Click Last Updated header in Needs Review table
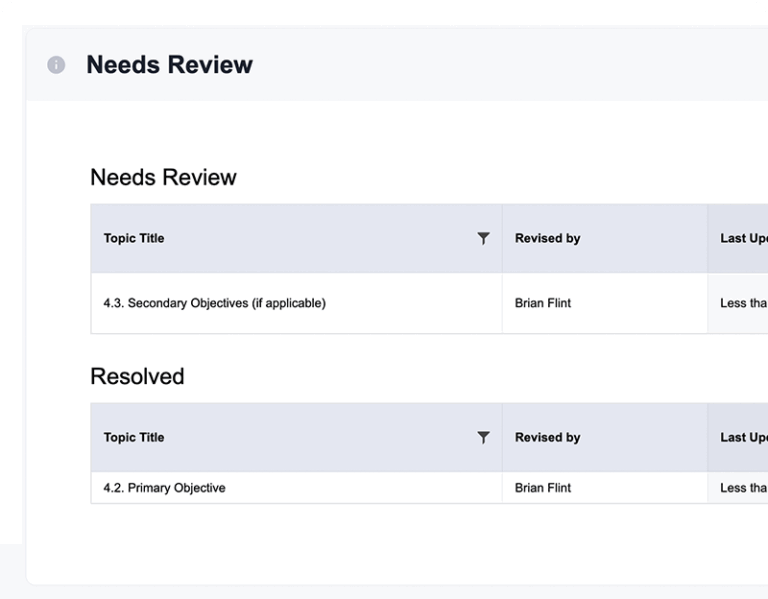Viewport: 768px width, 599px height. tap(743, 239)
